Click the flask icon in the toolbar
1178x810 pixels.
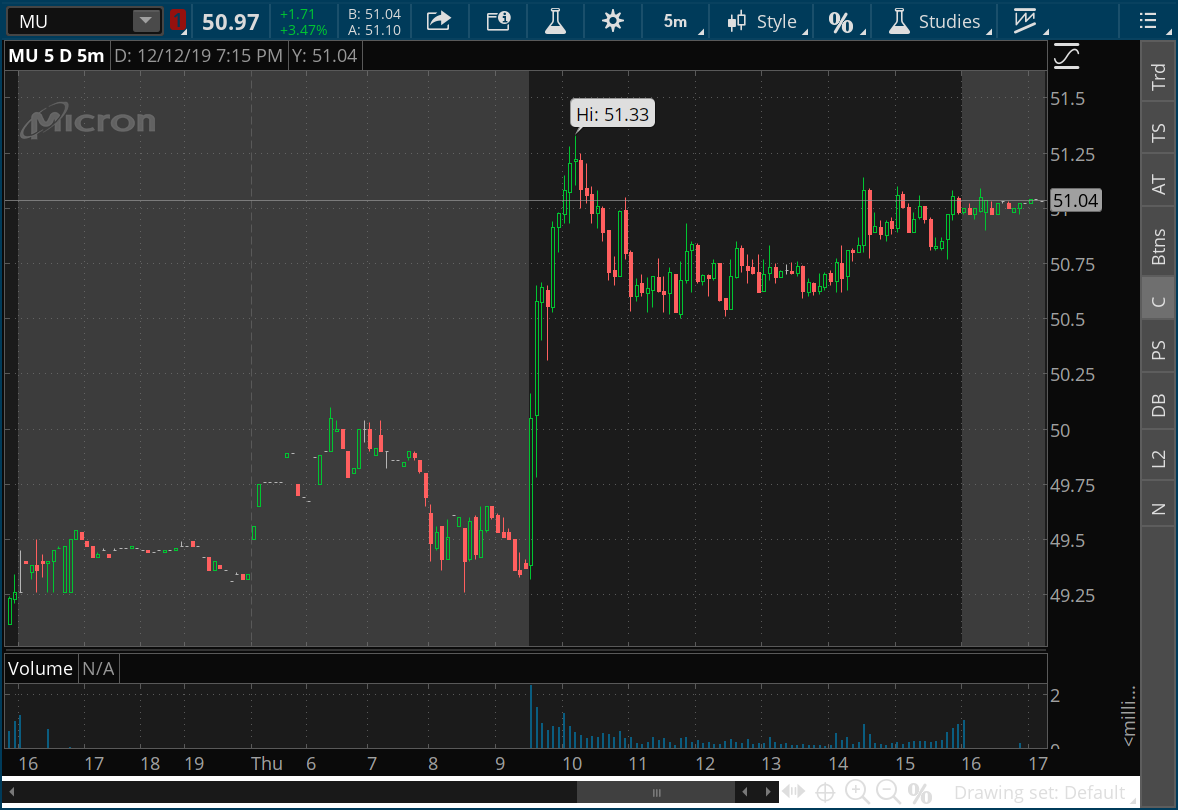(555, 21)
